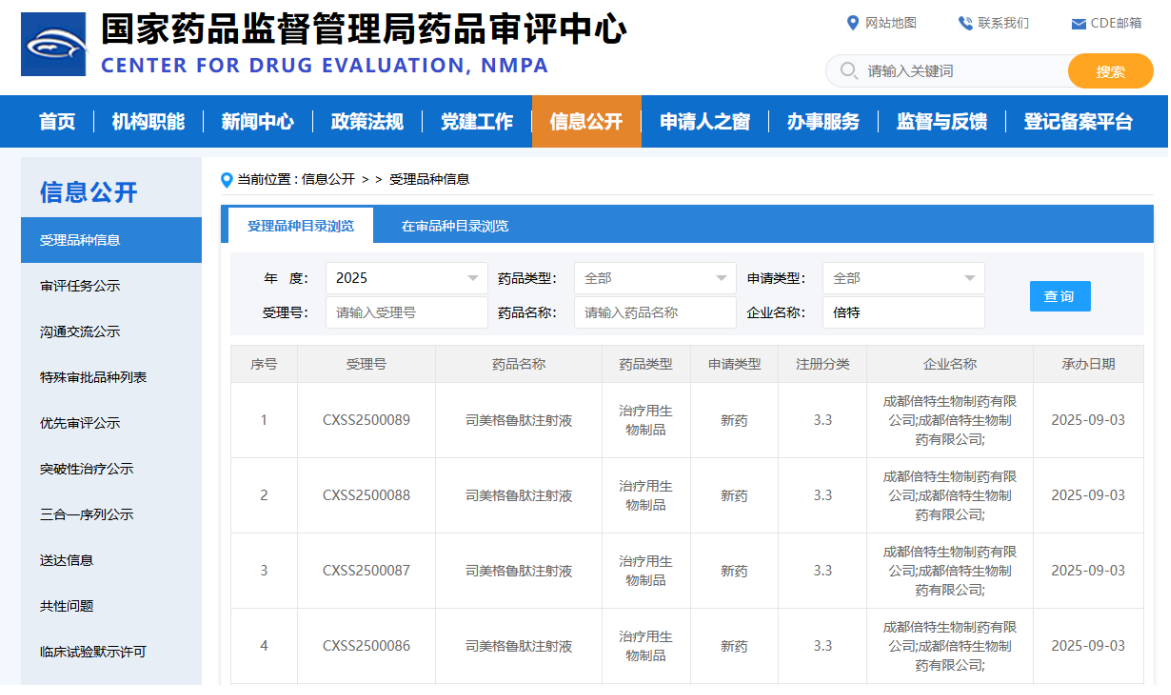Expand the 药品类型 dropdown
The height and width of the screenshot is (695, 1171).
pos(654,278)
